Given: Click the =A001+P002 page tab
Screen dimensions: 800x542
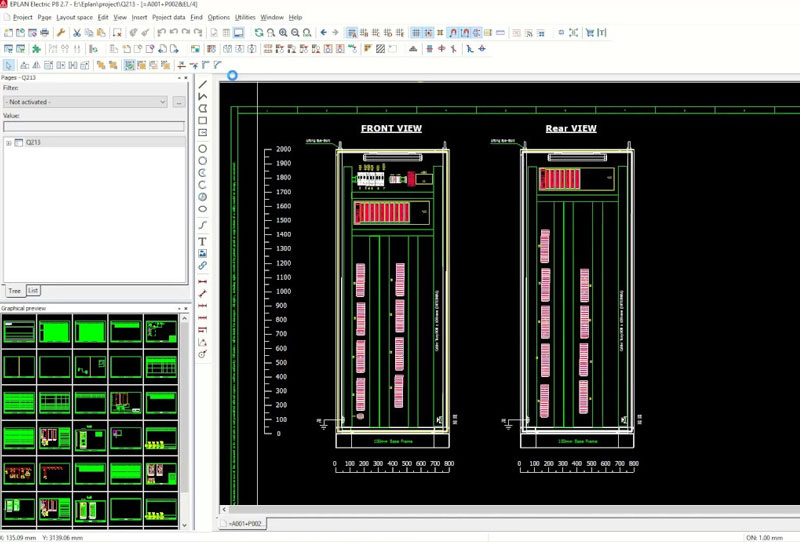Looking at the screenshot, I should coord(243,524).
